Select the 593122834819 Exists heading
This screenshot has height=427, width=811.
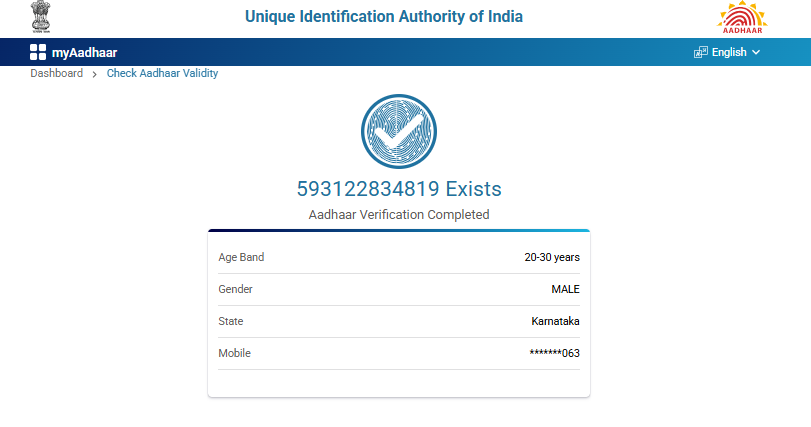pyautogui.click(x=399, y=189)
